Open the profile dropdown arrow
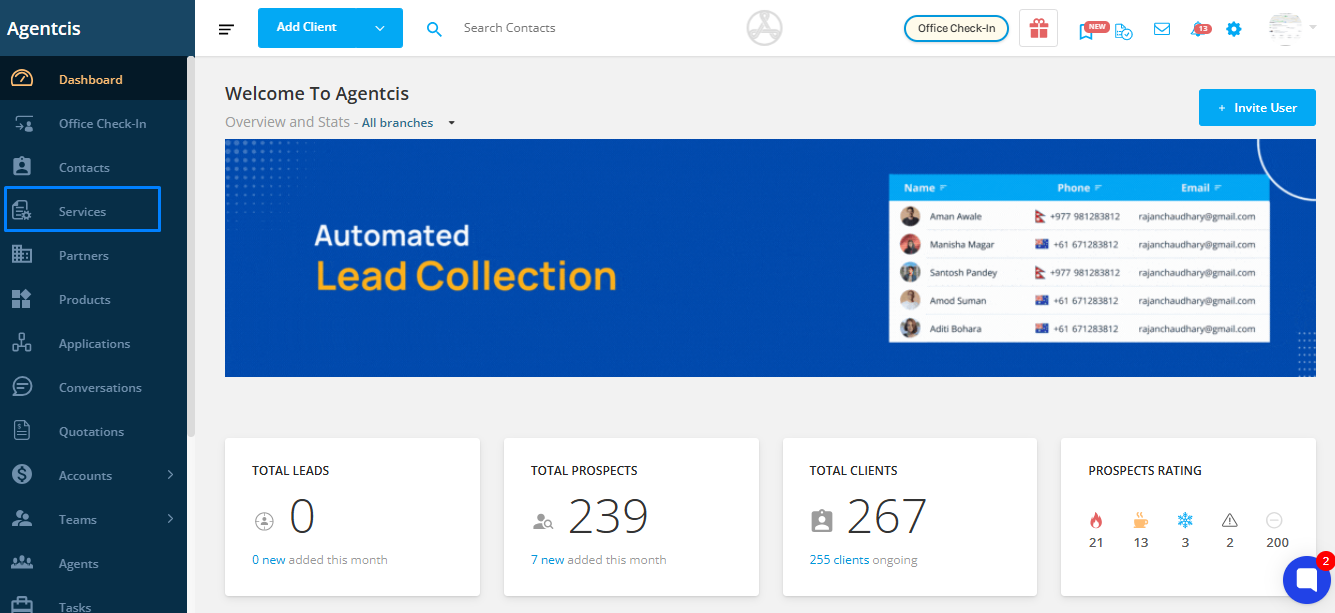Screen dimensions: 1335x613 [1312, 28]
